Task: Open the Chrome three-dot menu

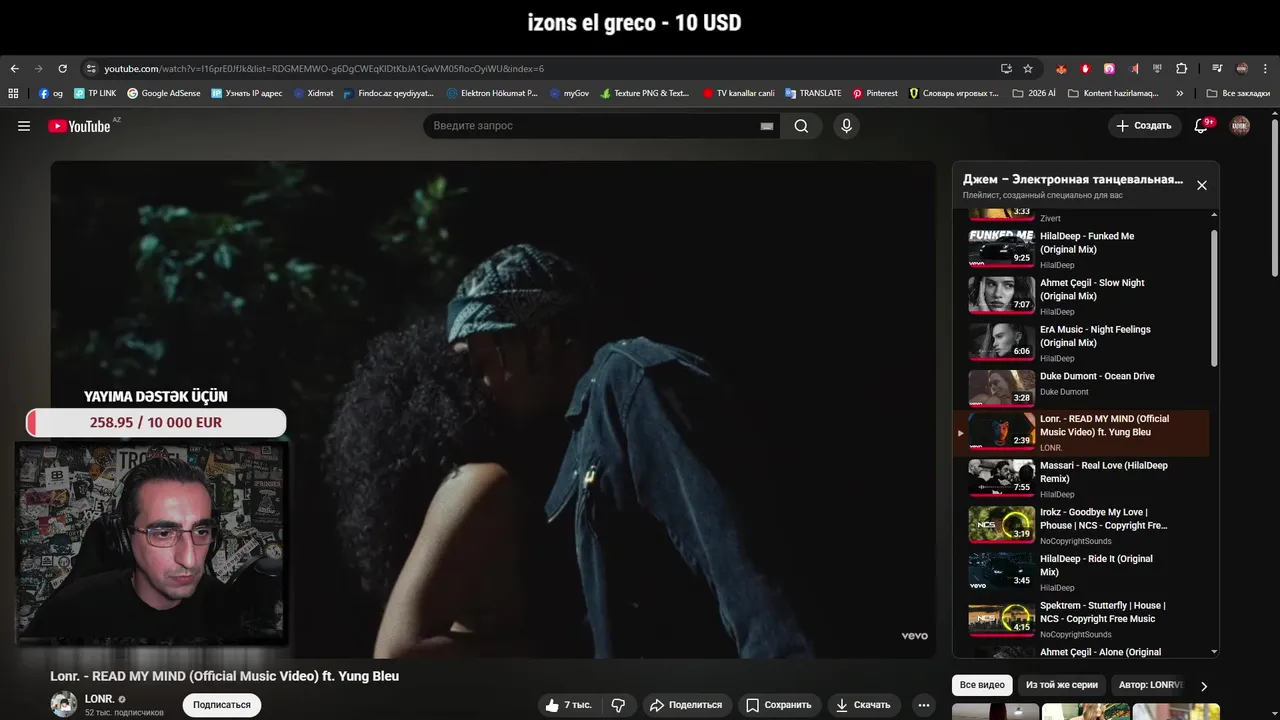Action: tap(1266, 69)
